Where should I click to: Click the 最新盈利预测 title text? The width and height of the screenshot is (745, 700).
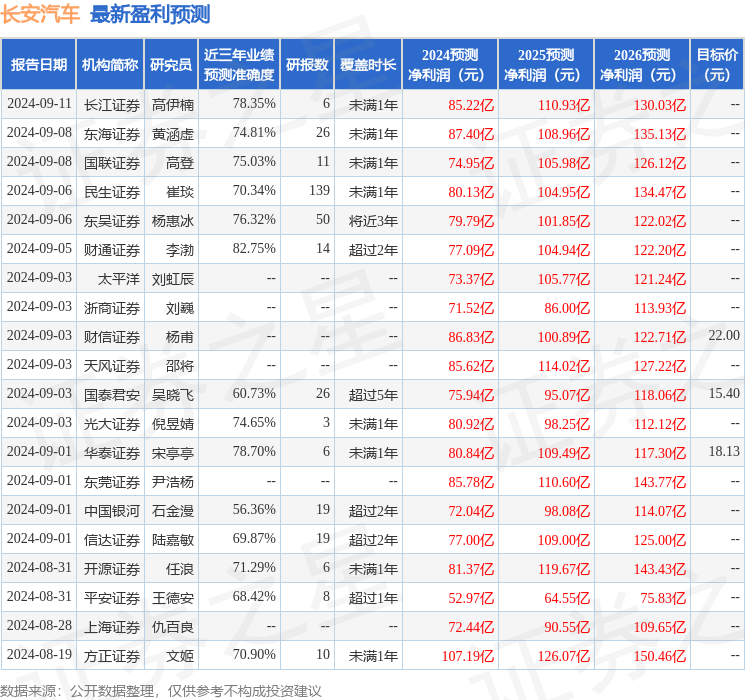point(150,14)
